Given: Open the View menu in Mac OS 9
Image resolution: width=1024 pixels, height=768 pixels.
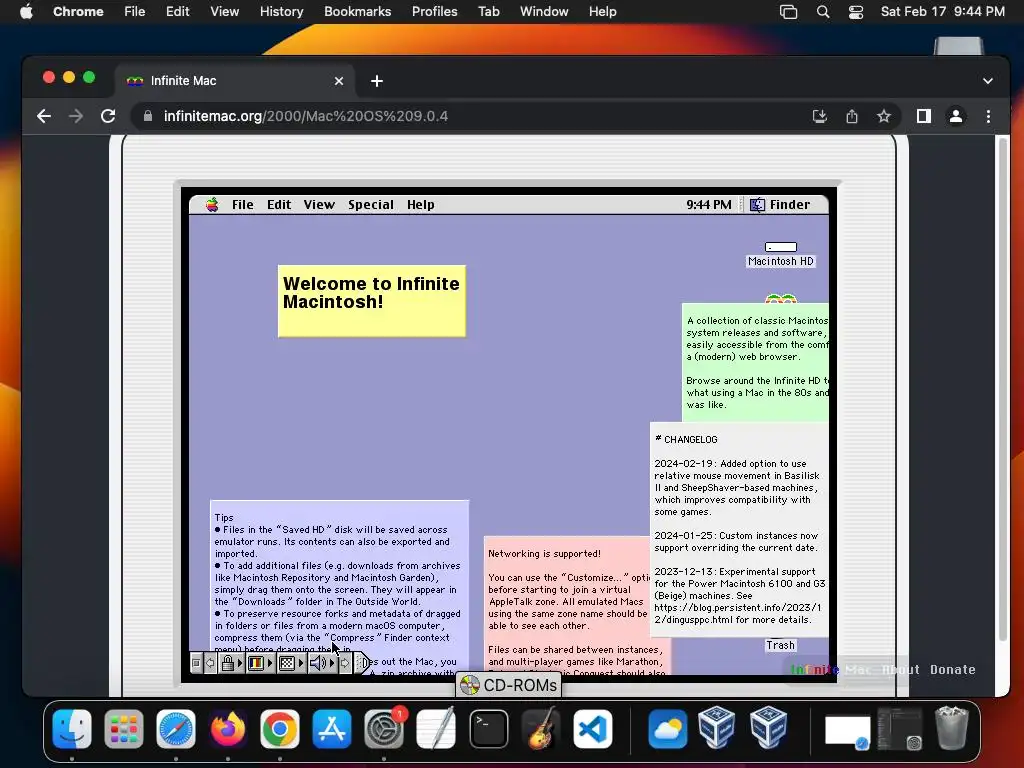Looking at the screenshot, I should (319, 204).
